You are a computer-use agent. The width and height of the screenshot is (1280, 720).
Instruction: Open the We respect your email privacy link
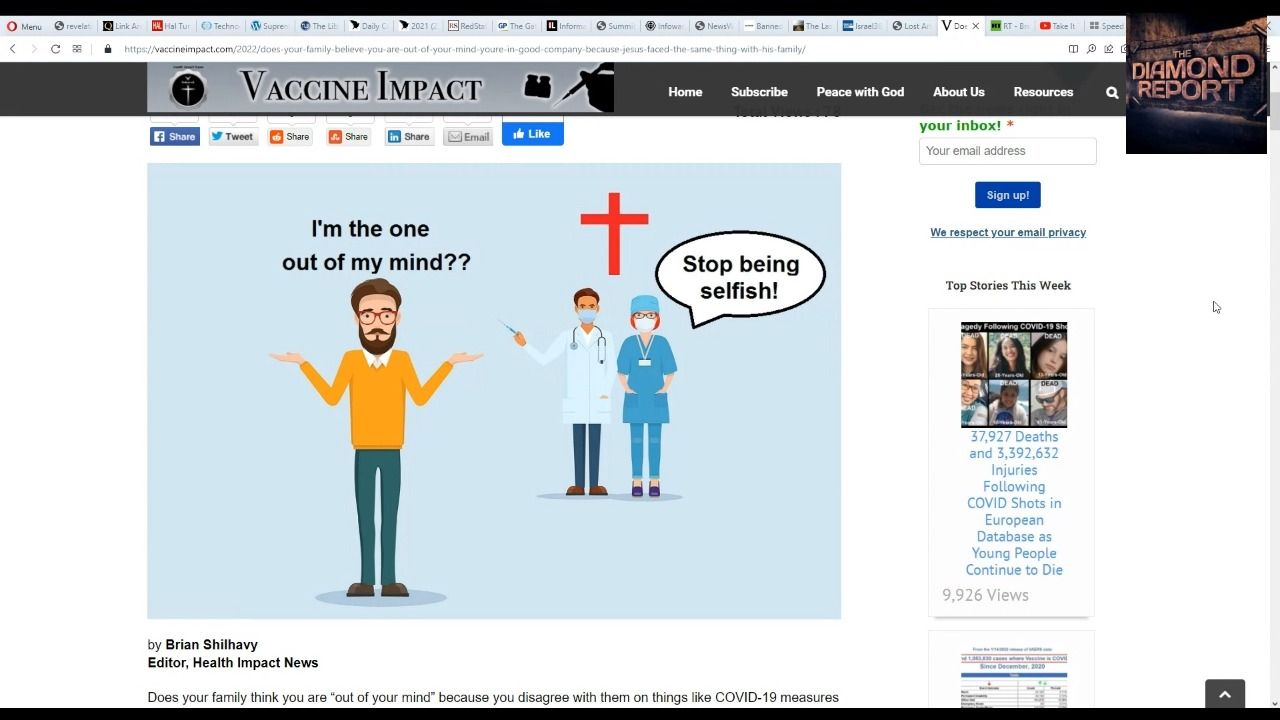1007,232
